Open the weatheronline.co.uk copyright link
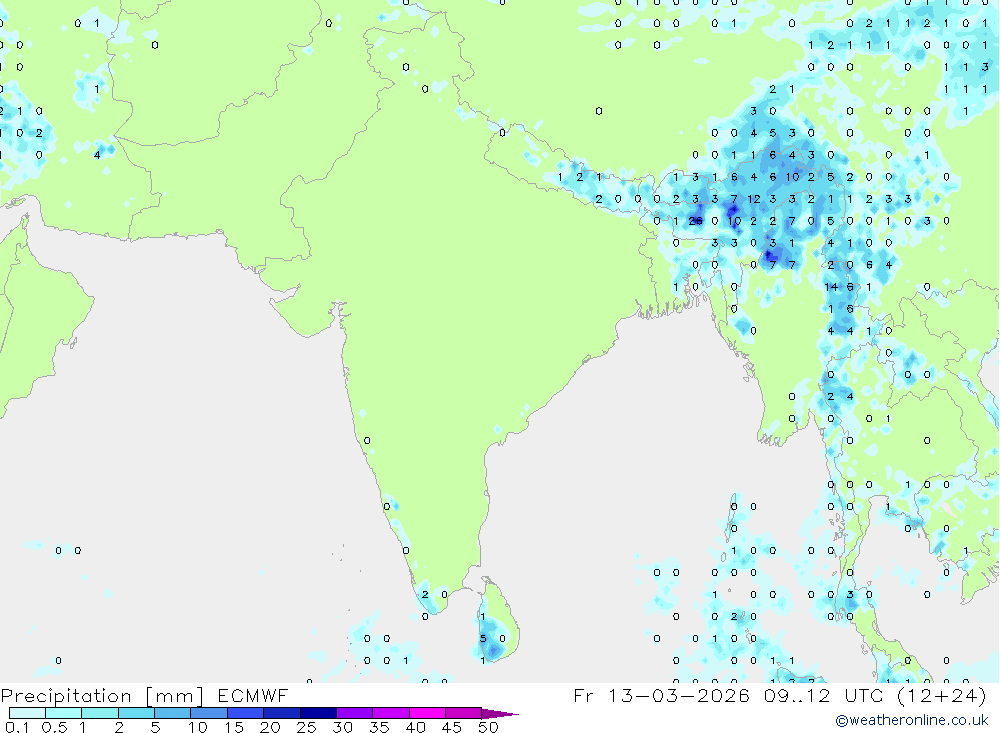This screenshot has height=733, width=1000. [x=912, y=720]
